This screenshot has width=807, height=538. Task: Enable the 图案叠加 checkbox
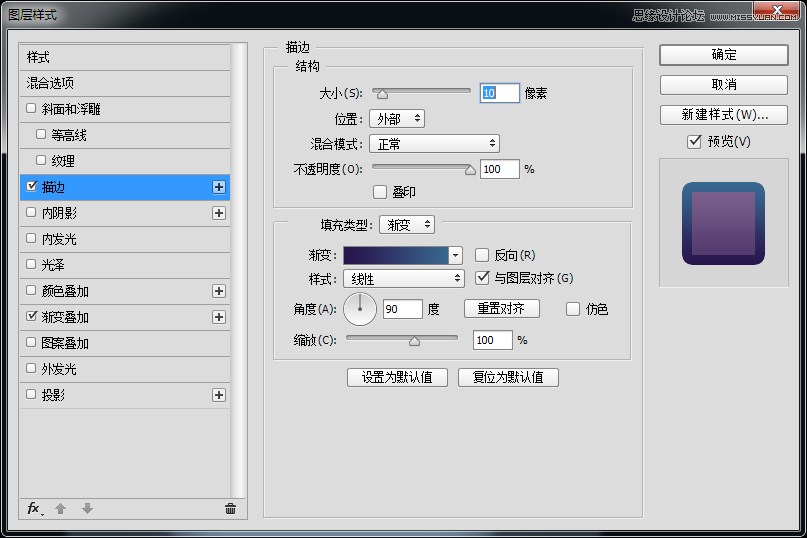[31, 342]
